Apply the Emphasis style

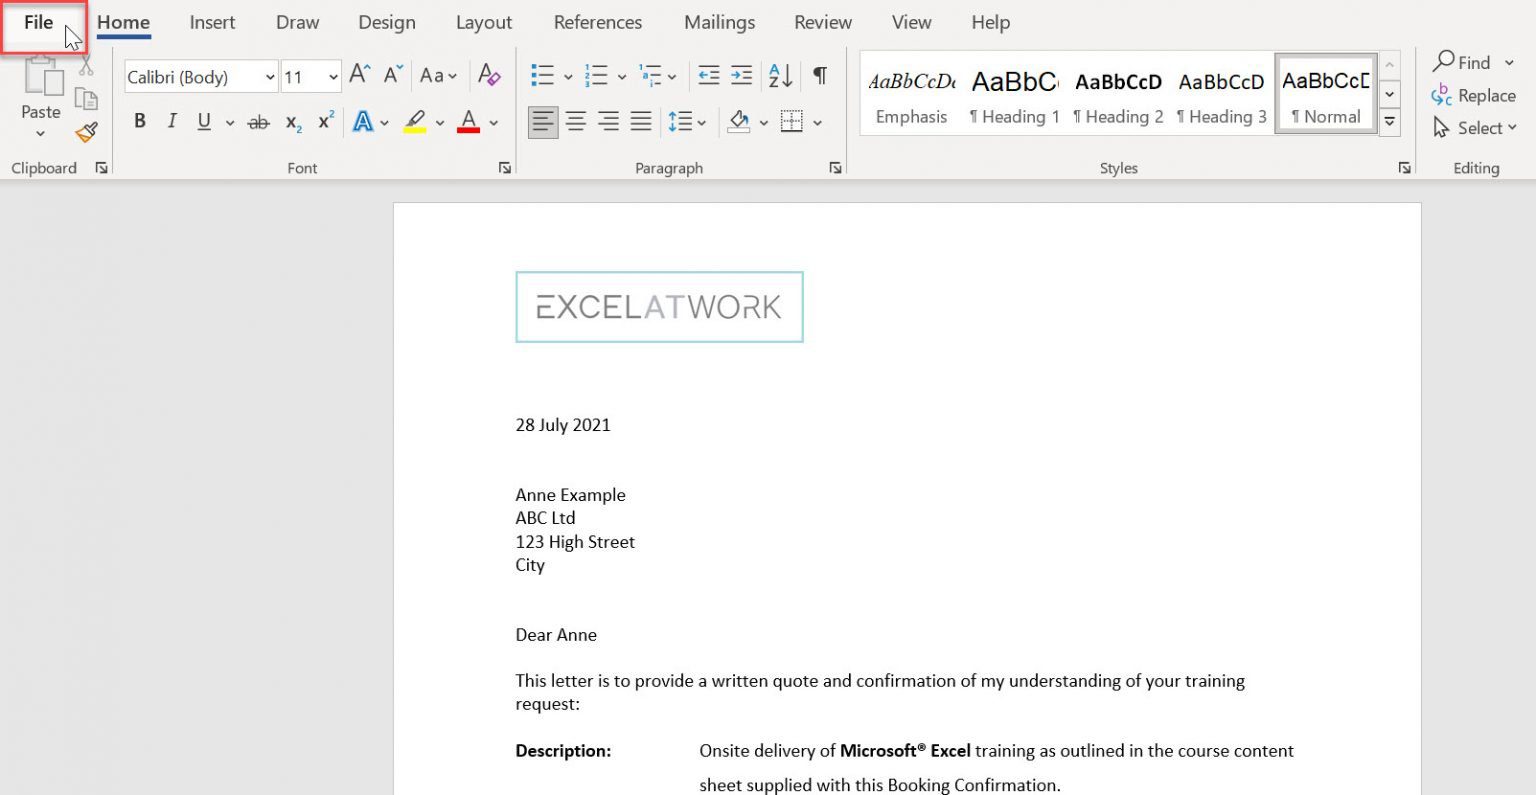click(x=911, y=95)
